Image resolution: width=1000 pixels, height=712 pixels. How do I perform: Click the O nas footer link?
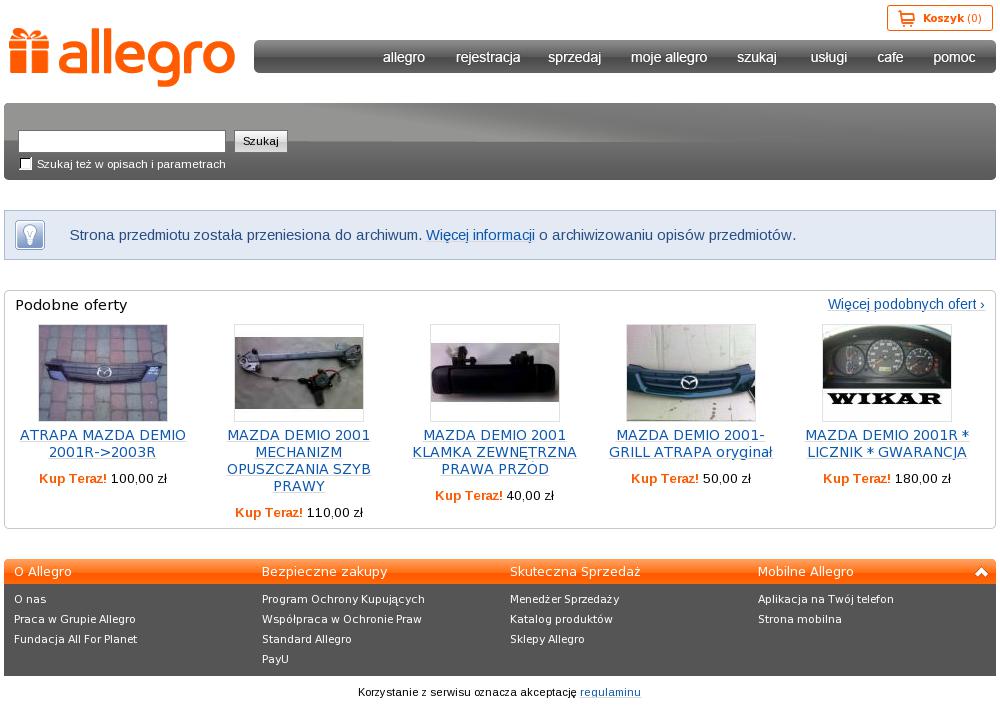(30, 599)
